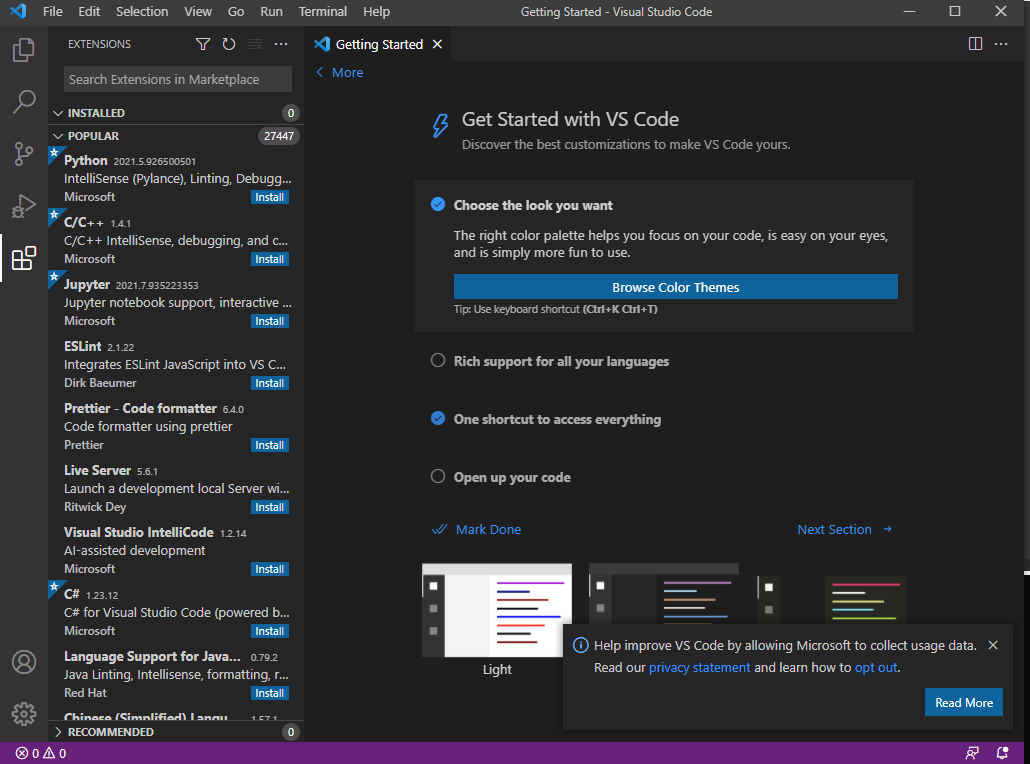1030x764 pixels.
Task: Open the feedback icon in status bar
Action: coord(972,753)
